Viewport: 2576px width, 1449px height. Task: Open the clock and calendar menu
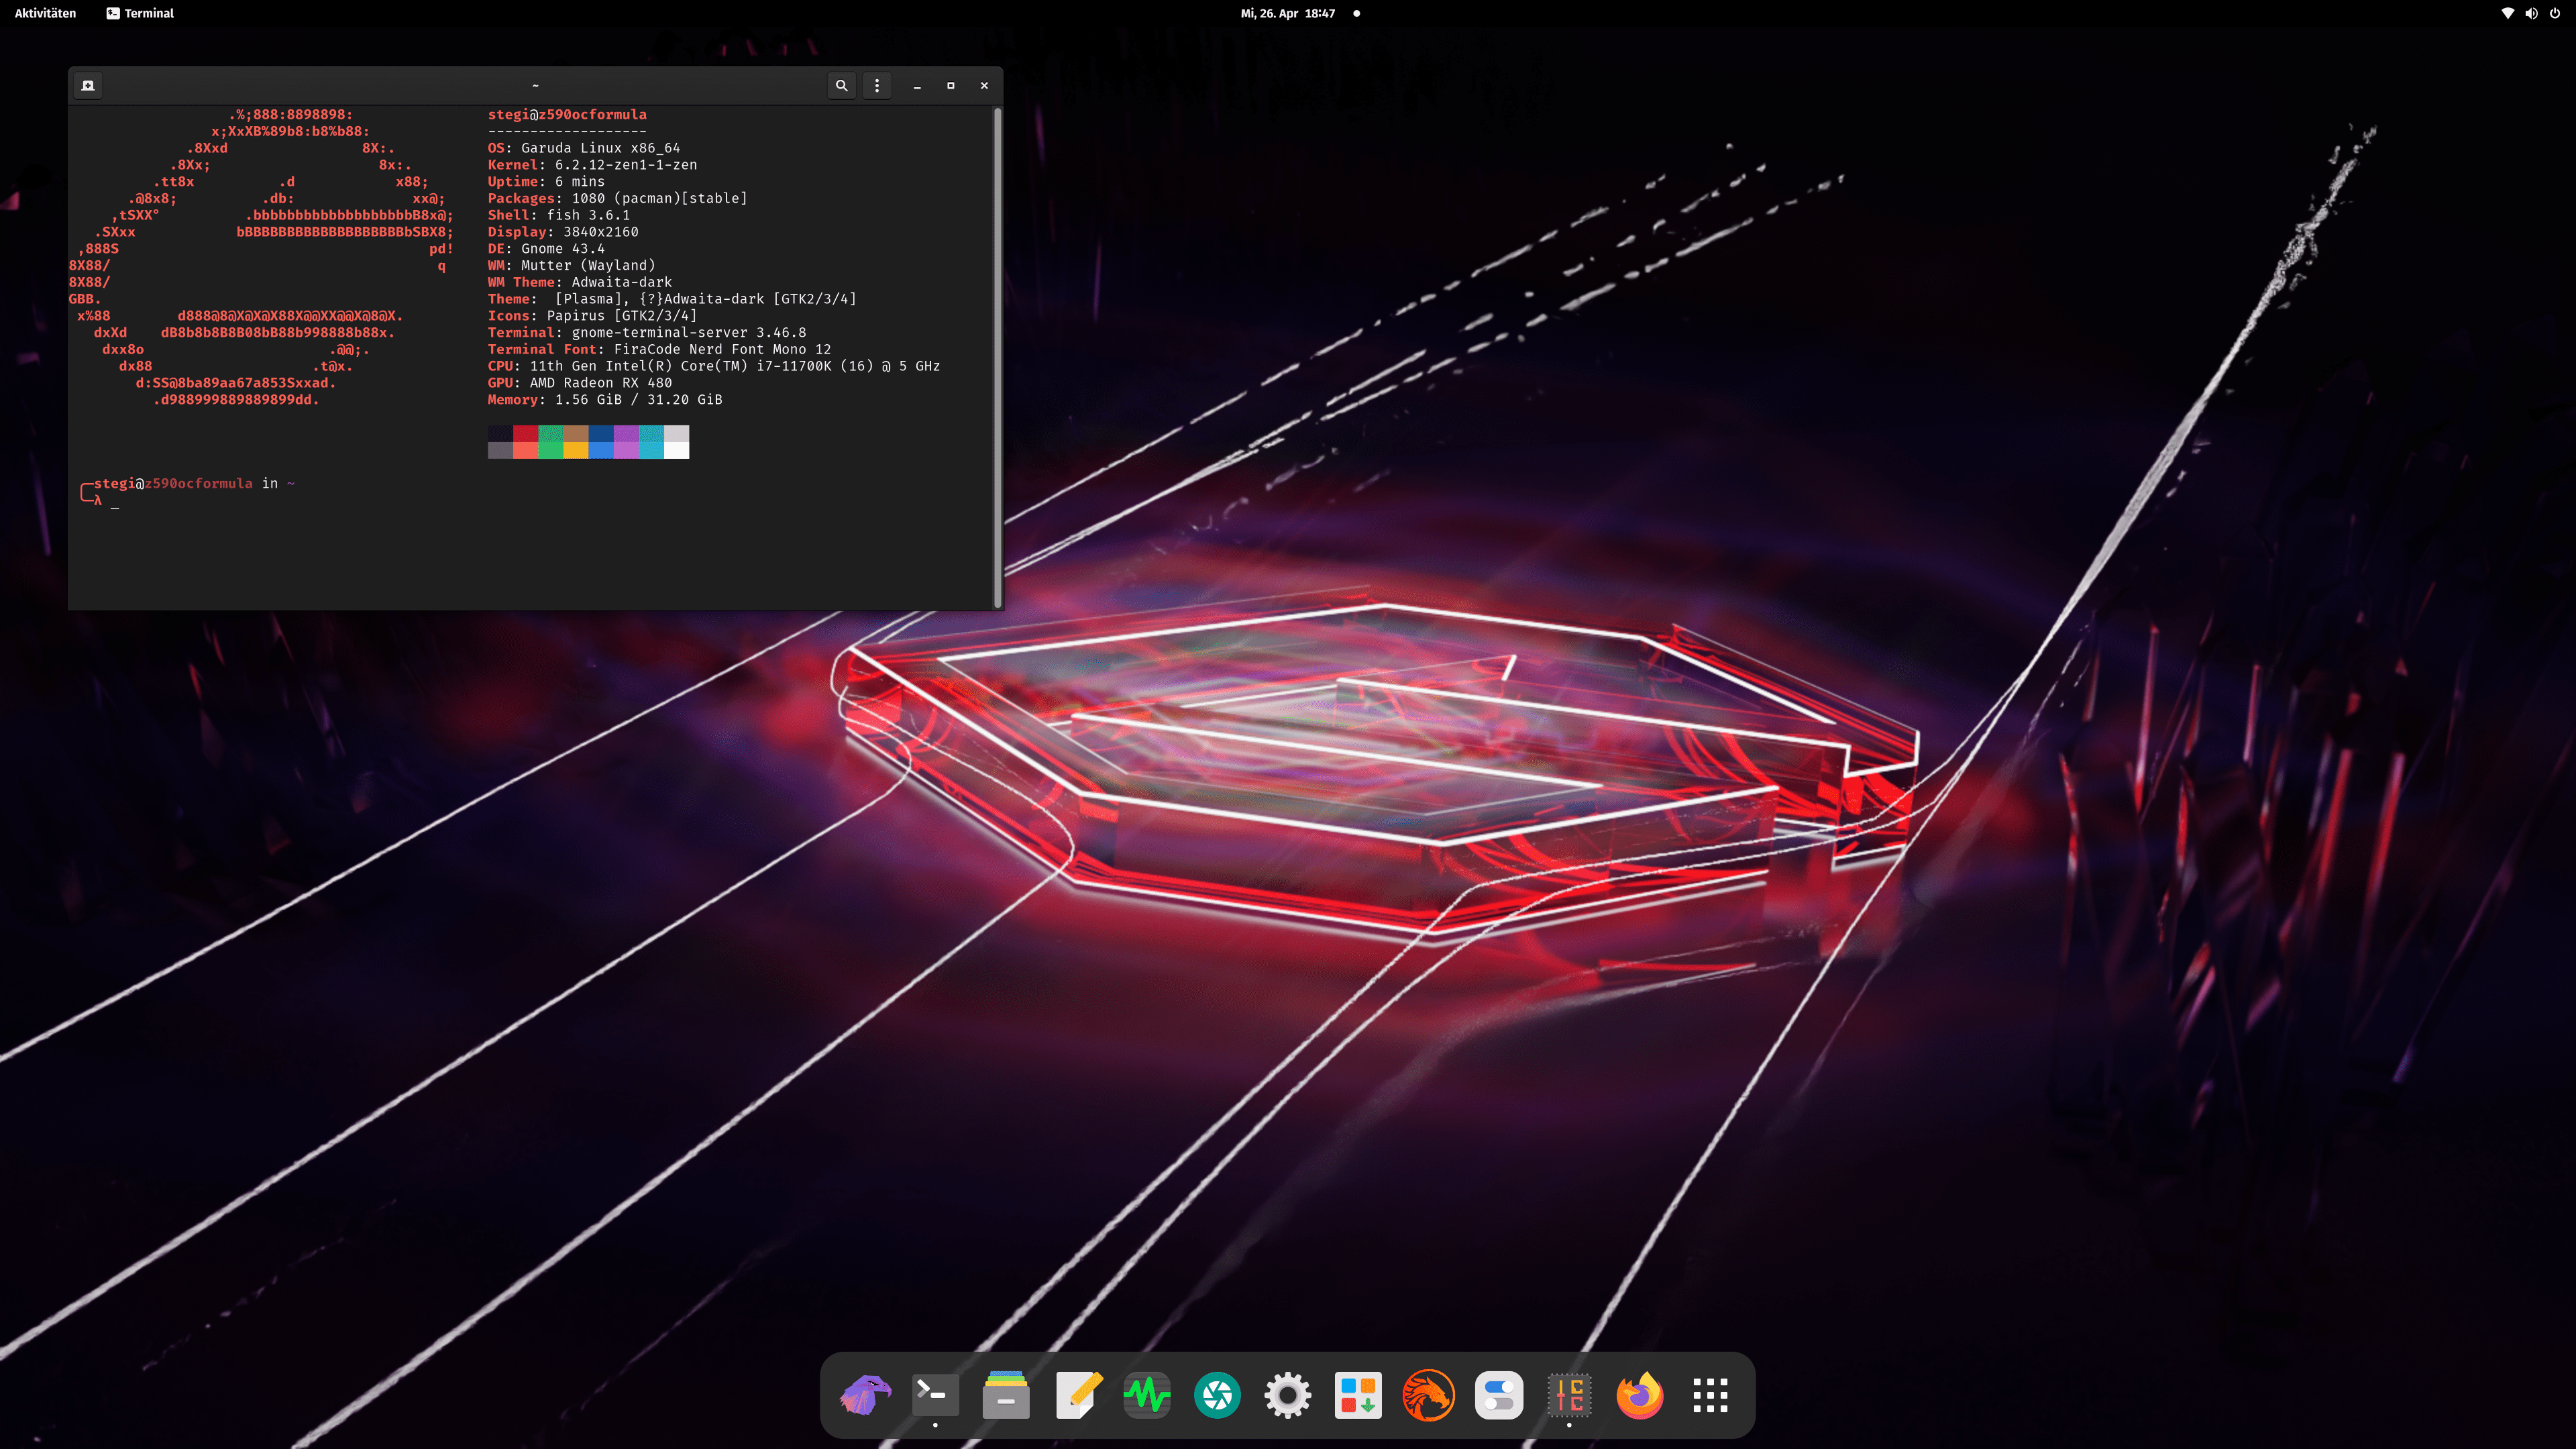1288,13
